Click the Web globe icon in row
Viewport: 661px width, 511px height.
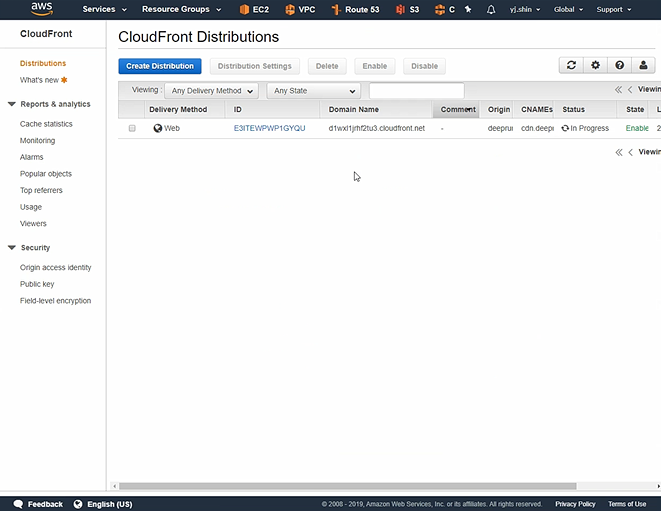[158, 128]
